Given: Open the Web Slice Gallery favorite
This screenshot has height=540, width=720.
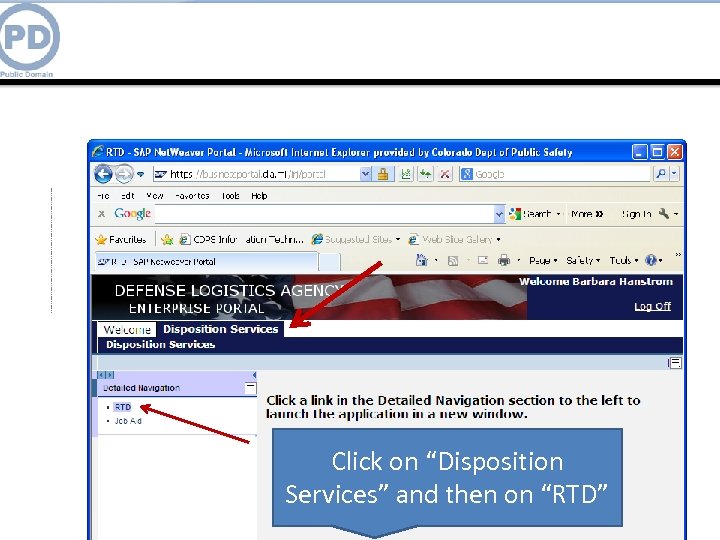Looking at the screenshot, I should coord(455,239).
